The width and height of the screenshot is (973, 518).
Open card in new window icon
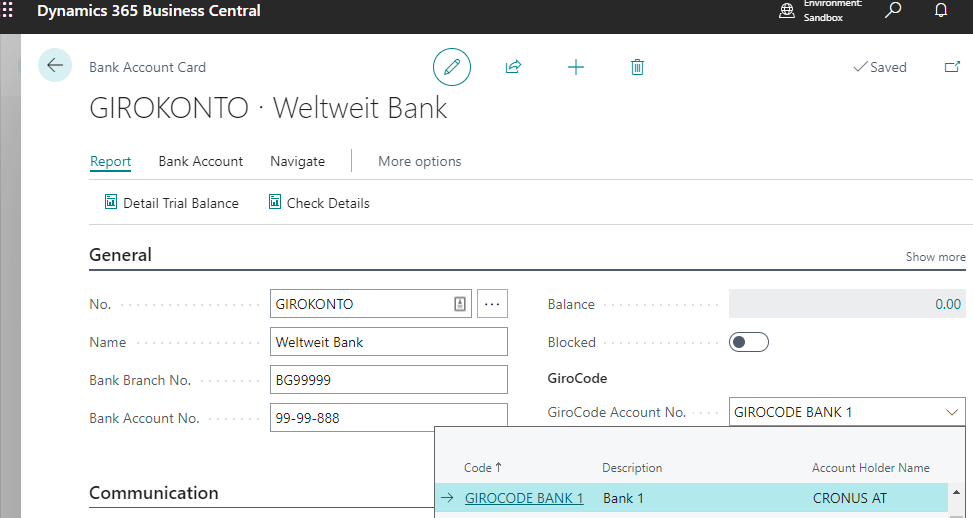[951, 67]
